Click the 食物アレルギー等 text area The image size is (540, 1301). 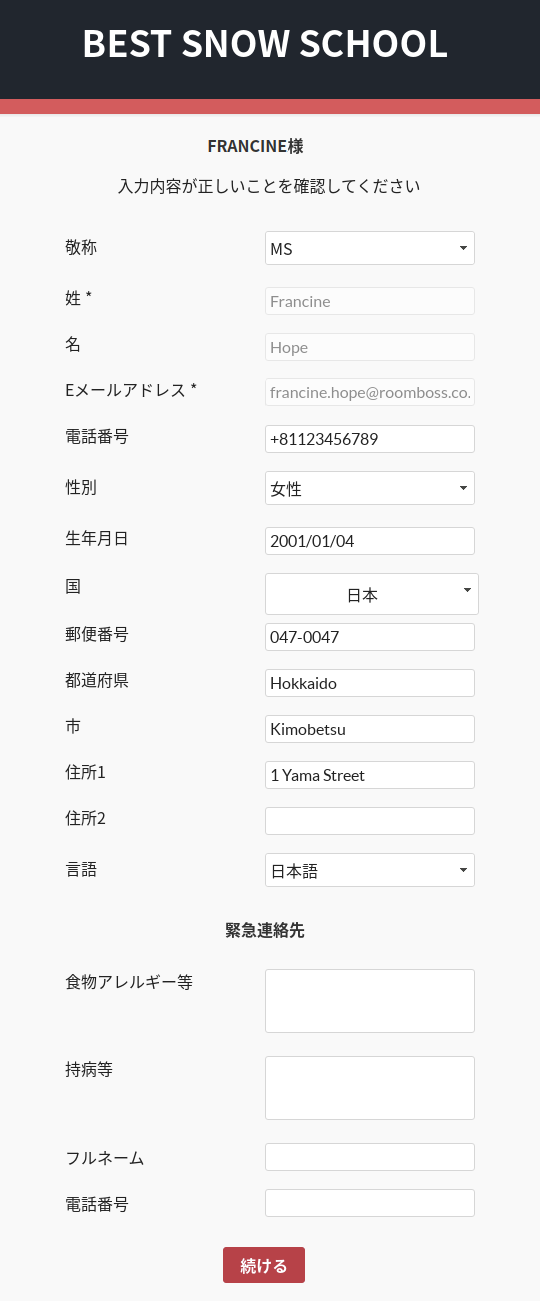pos(370,1001)
